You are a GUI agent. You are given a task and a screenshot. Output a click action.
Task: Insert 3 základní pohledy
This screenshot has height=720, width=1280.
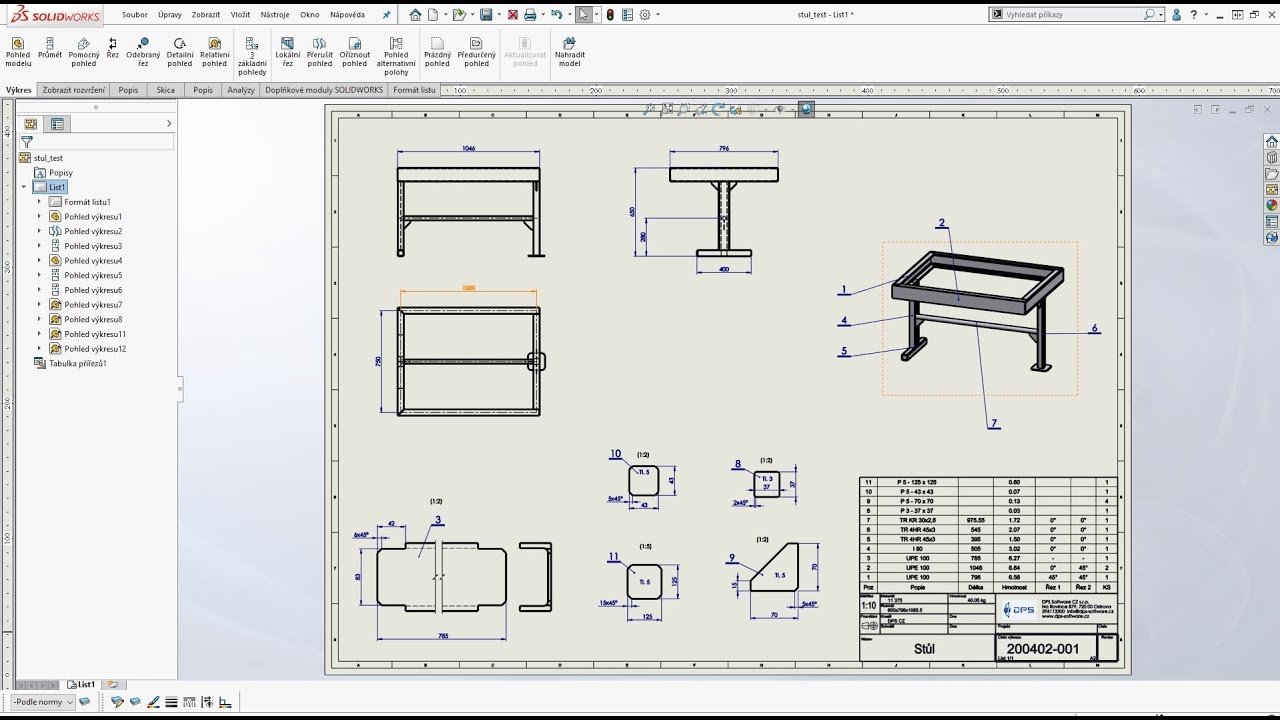[252, 56]
